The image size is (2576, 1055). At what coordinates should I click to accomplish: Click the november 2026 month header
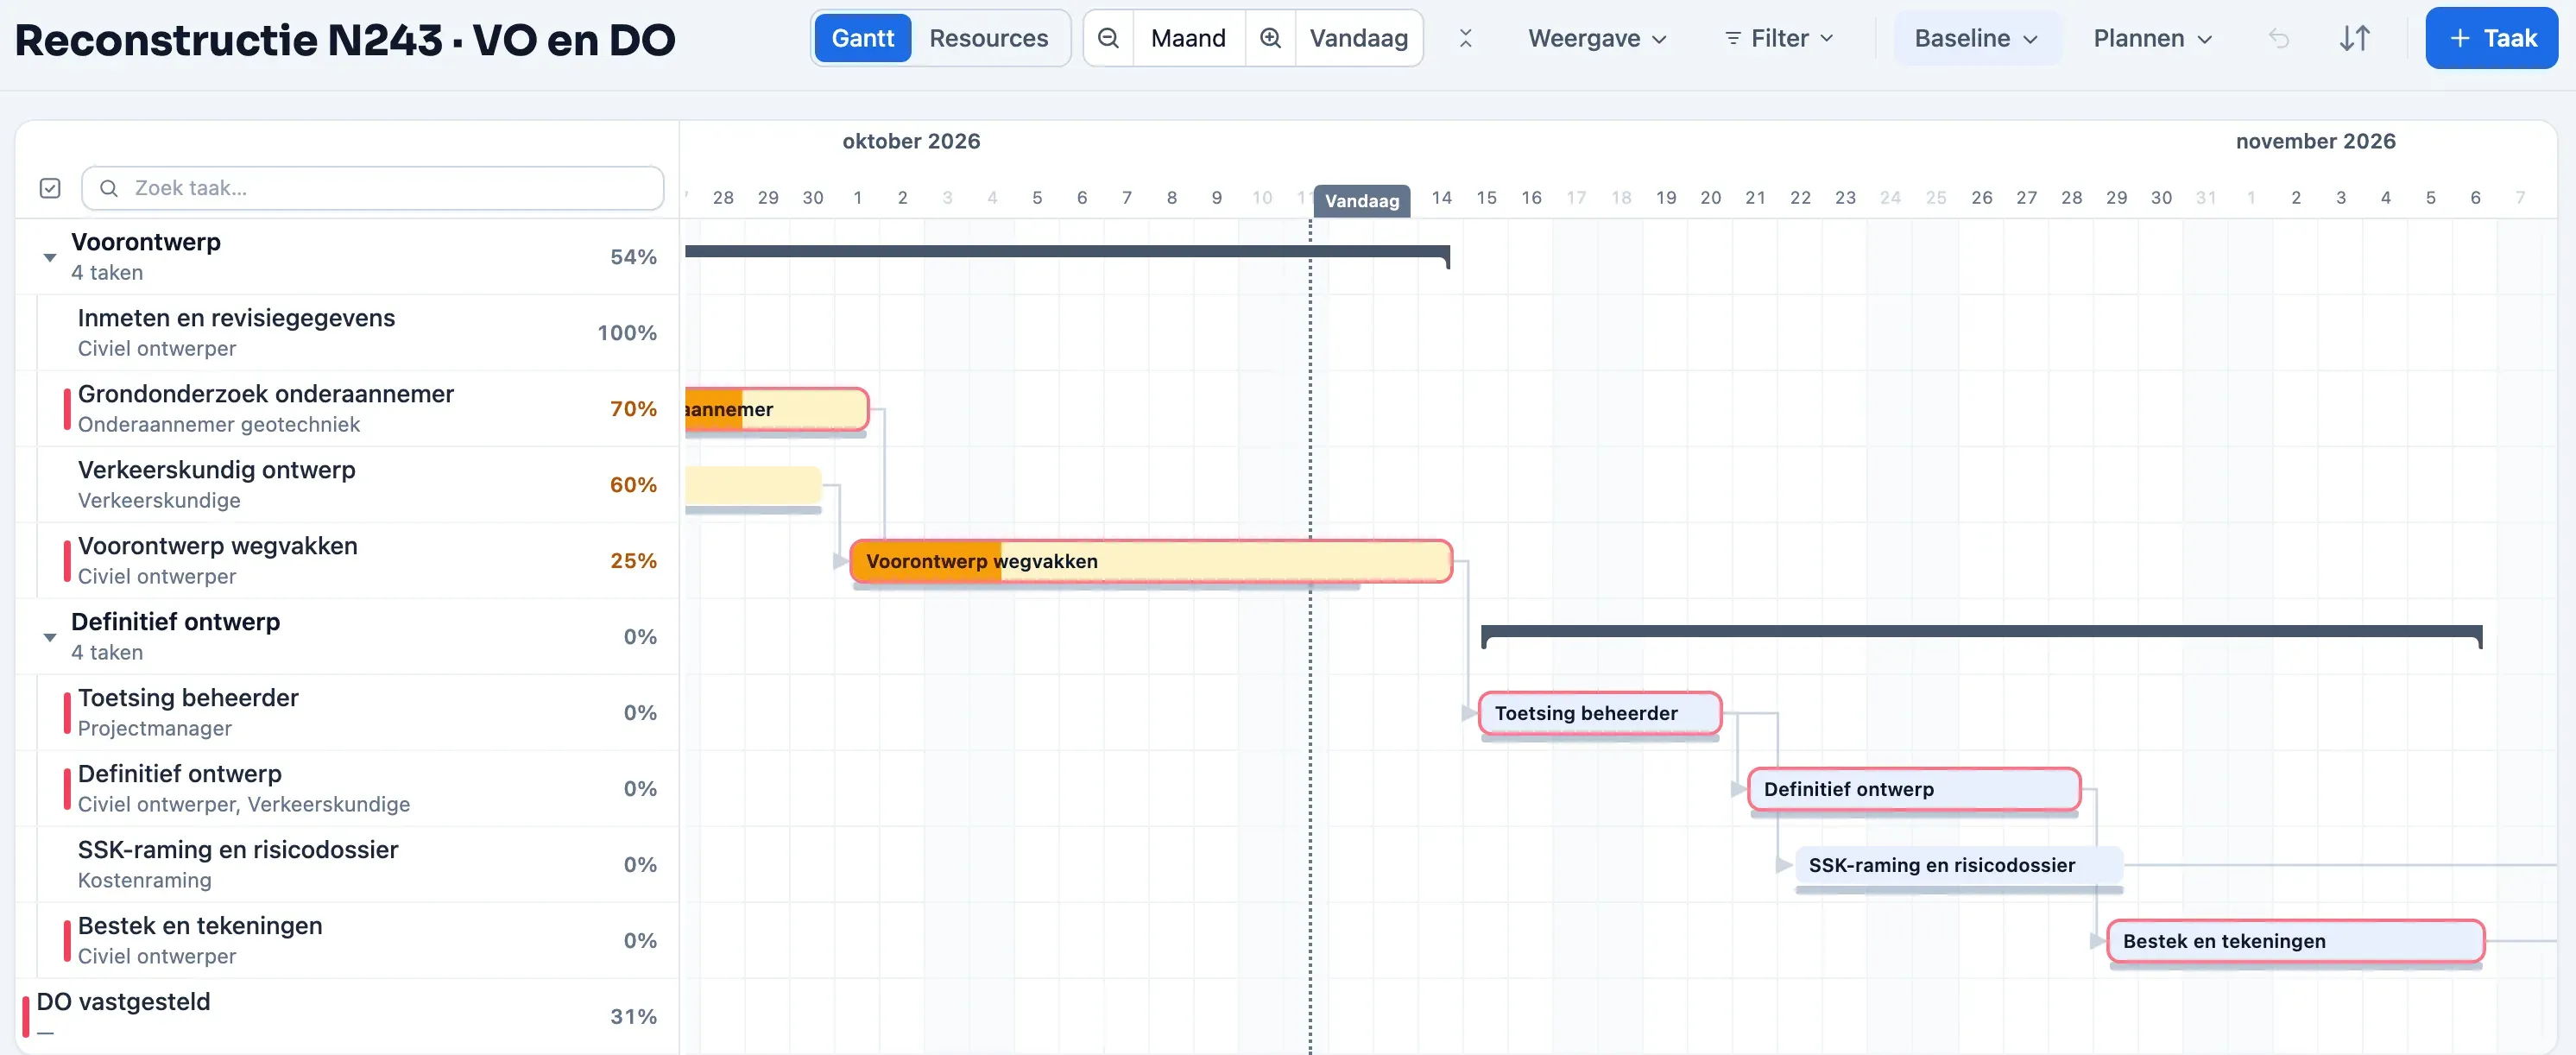(2315, 141)
